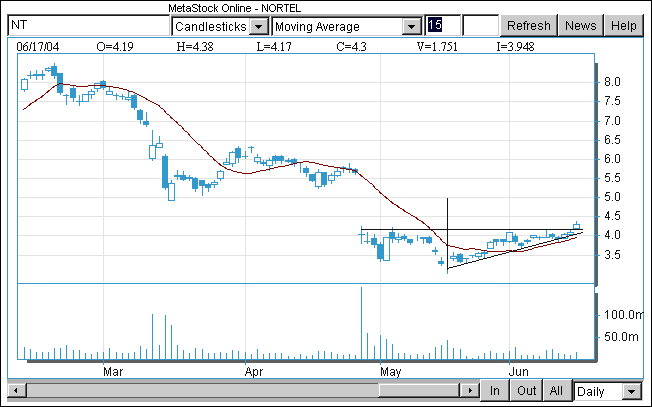Click the MetaStock Online - NORTEL title
Image resolution: width=652 pixels, height=407 pixels.
(x=235, y=8)
